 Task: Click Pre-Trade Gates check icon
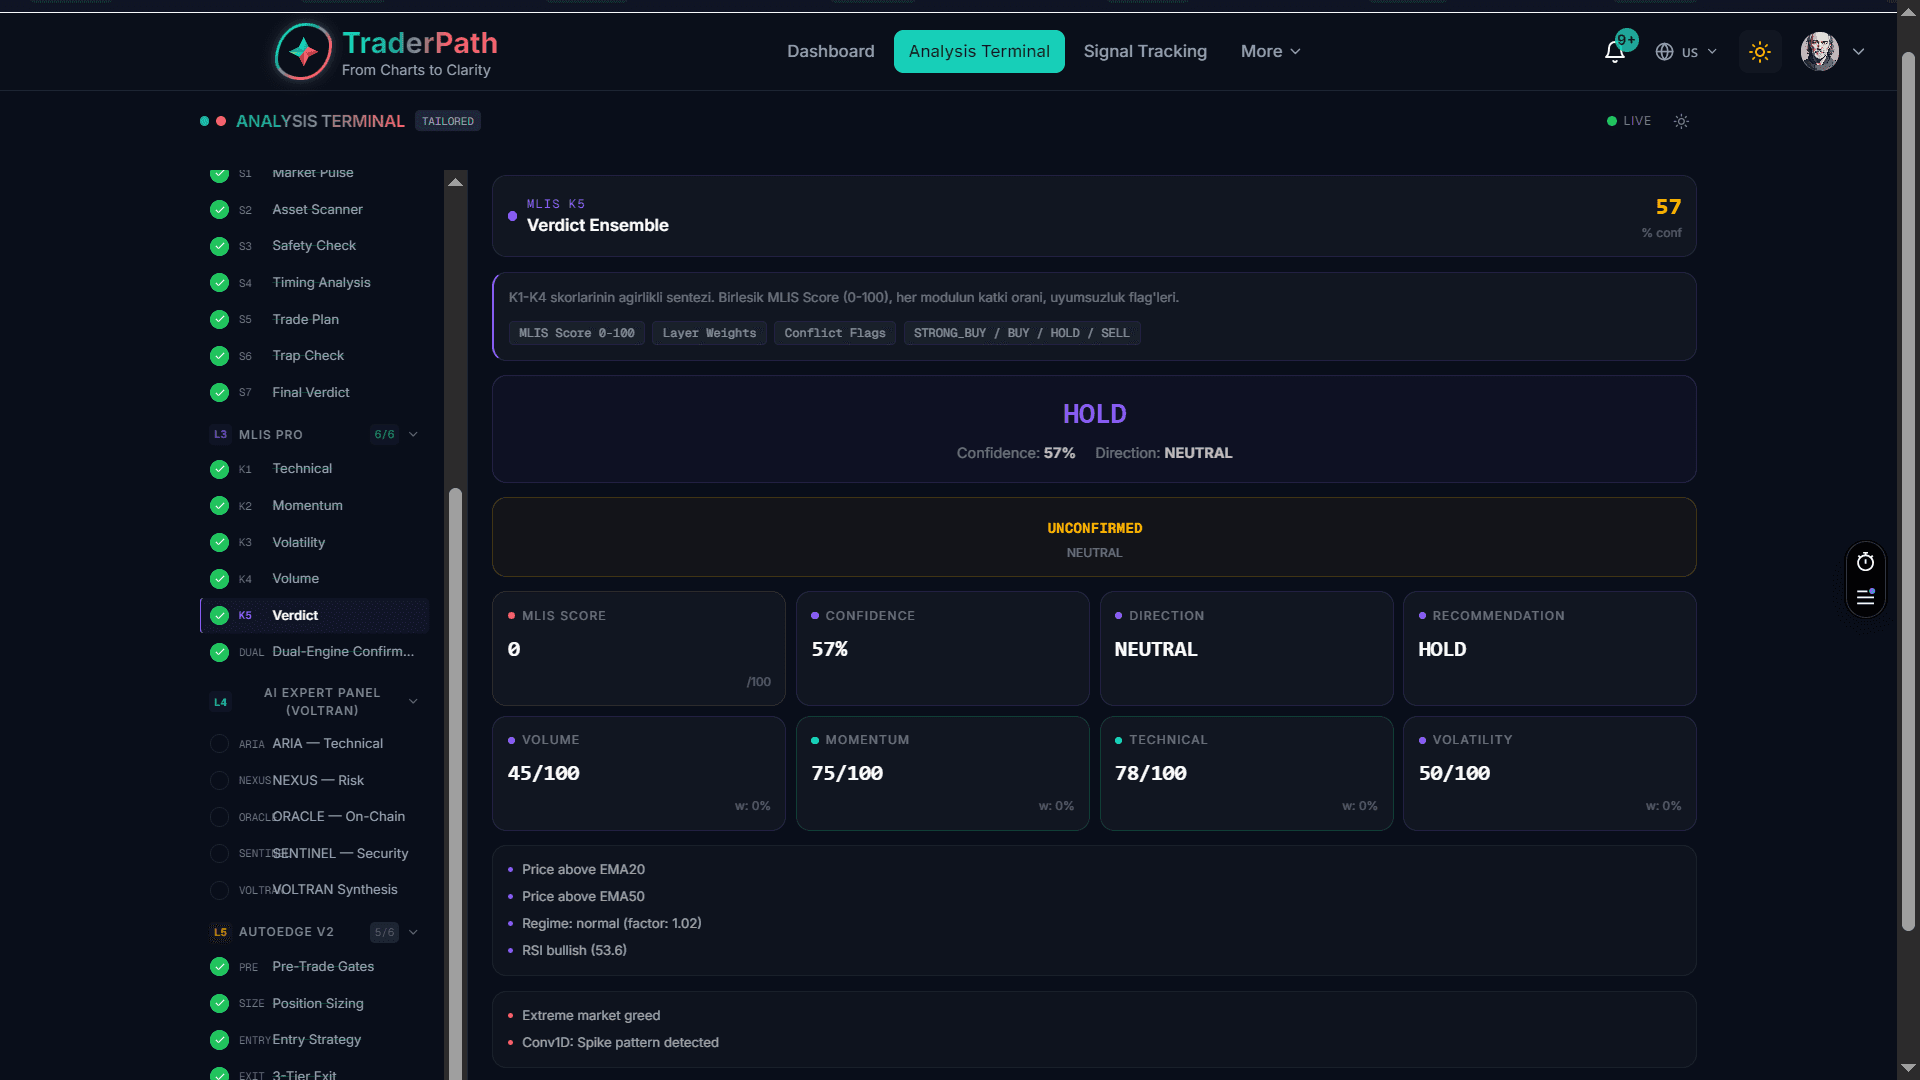(219, 967)
